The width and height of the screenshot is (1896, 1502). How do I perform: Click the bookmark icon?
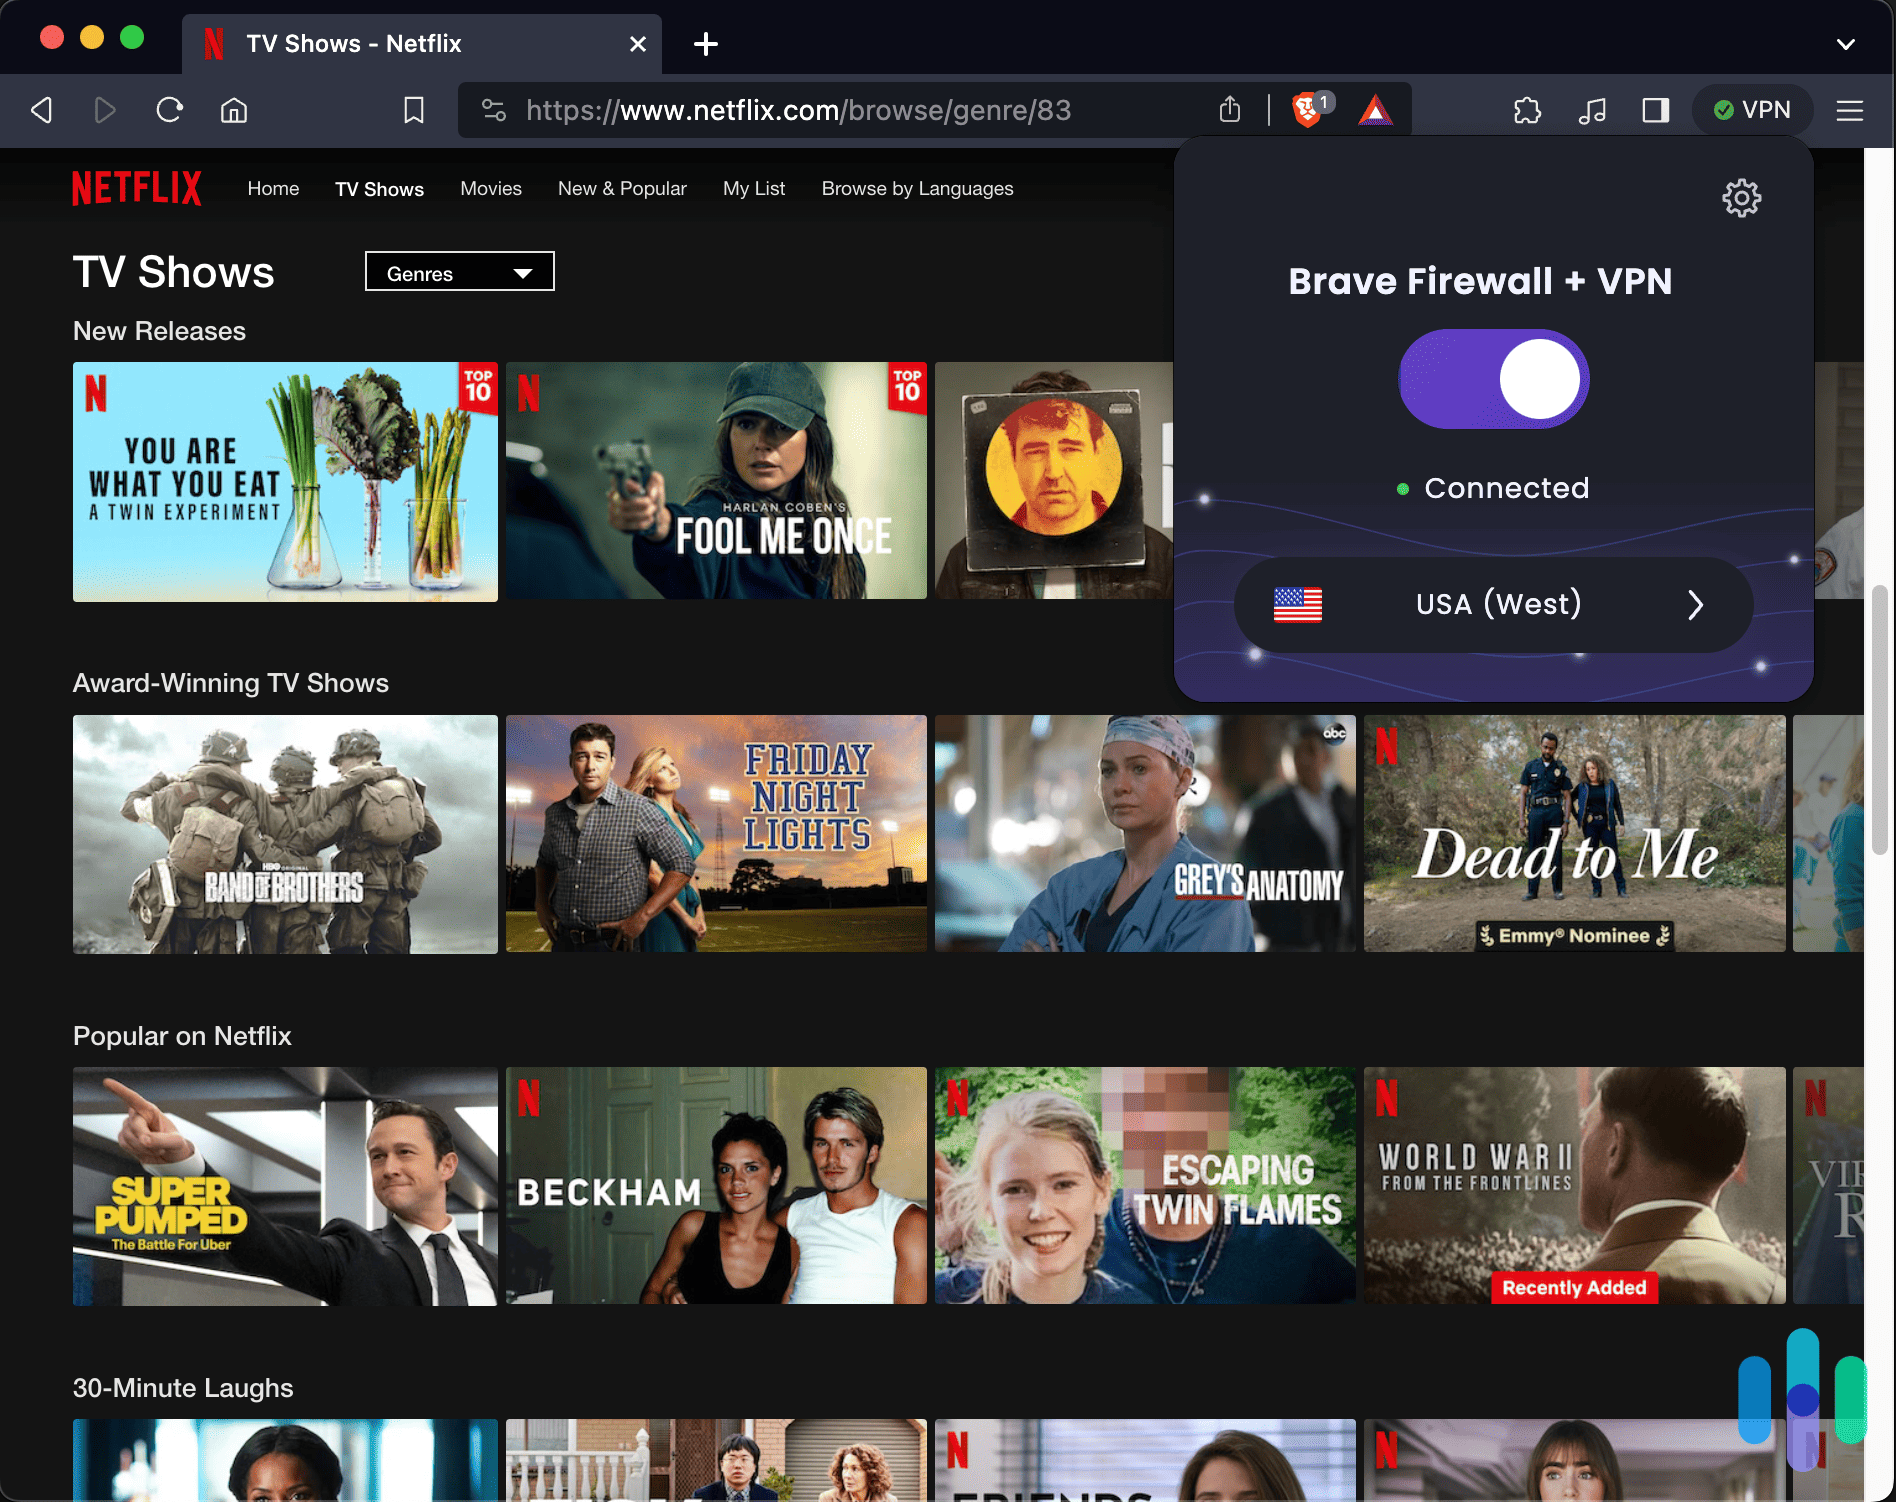[413, 110]
